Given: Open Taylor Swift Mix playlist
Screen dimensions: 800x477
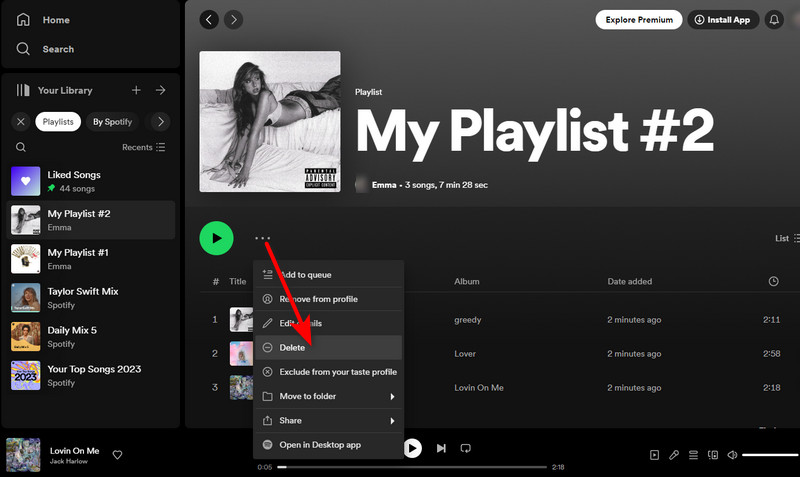Looking at the screenshot, I should coord(91,297).
